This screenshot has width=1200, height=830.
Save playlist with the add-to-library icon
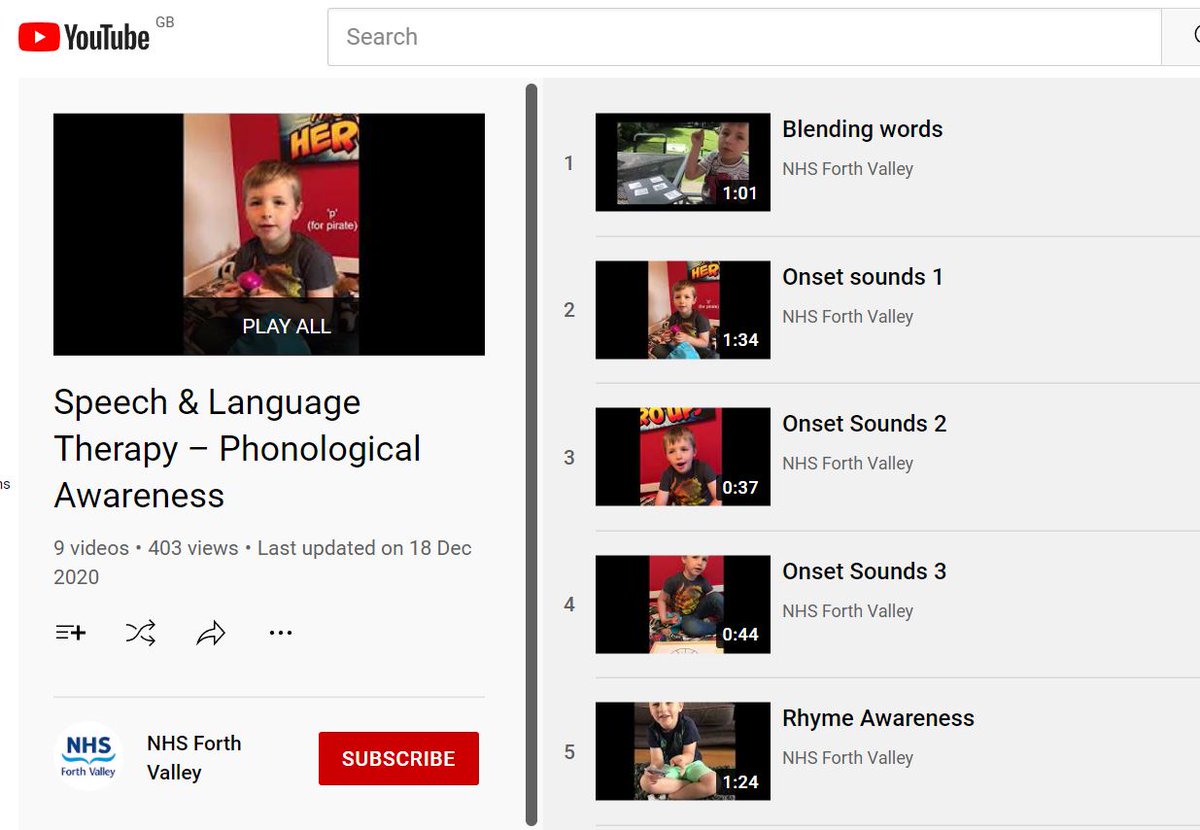coord(70,632)
